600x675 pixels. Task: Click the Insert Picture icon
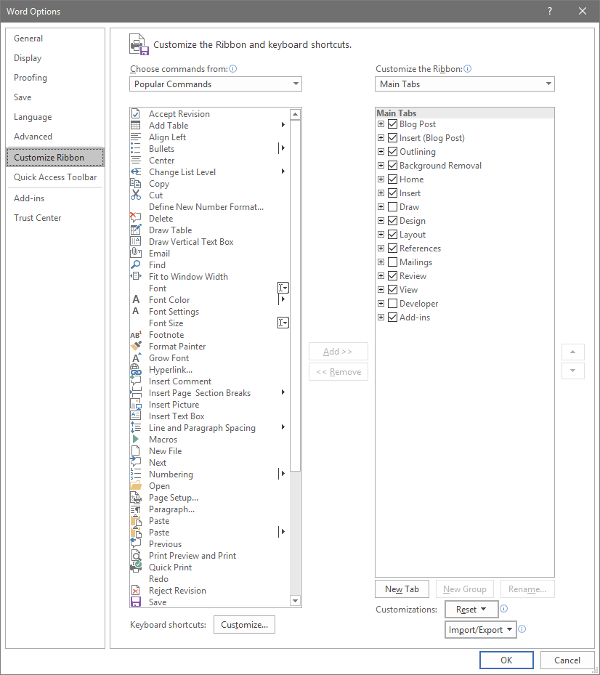[137, 405]
